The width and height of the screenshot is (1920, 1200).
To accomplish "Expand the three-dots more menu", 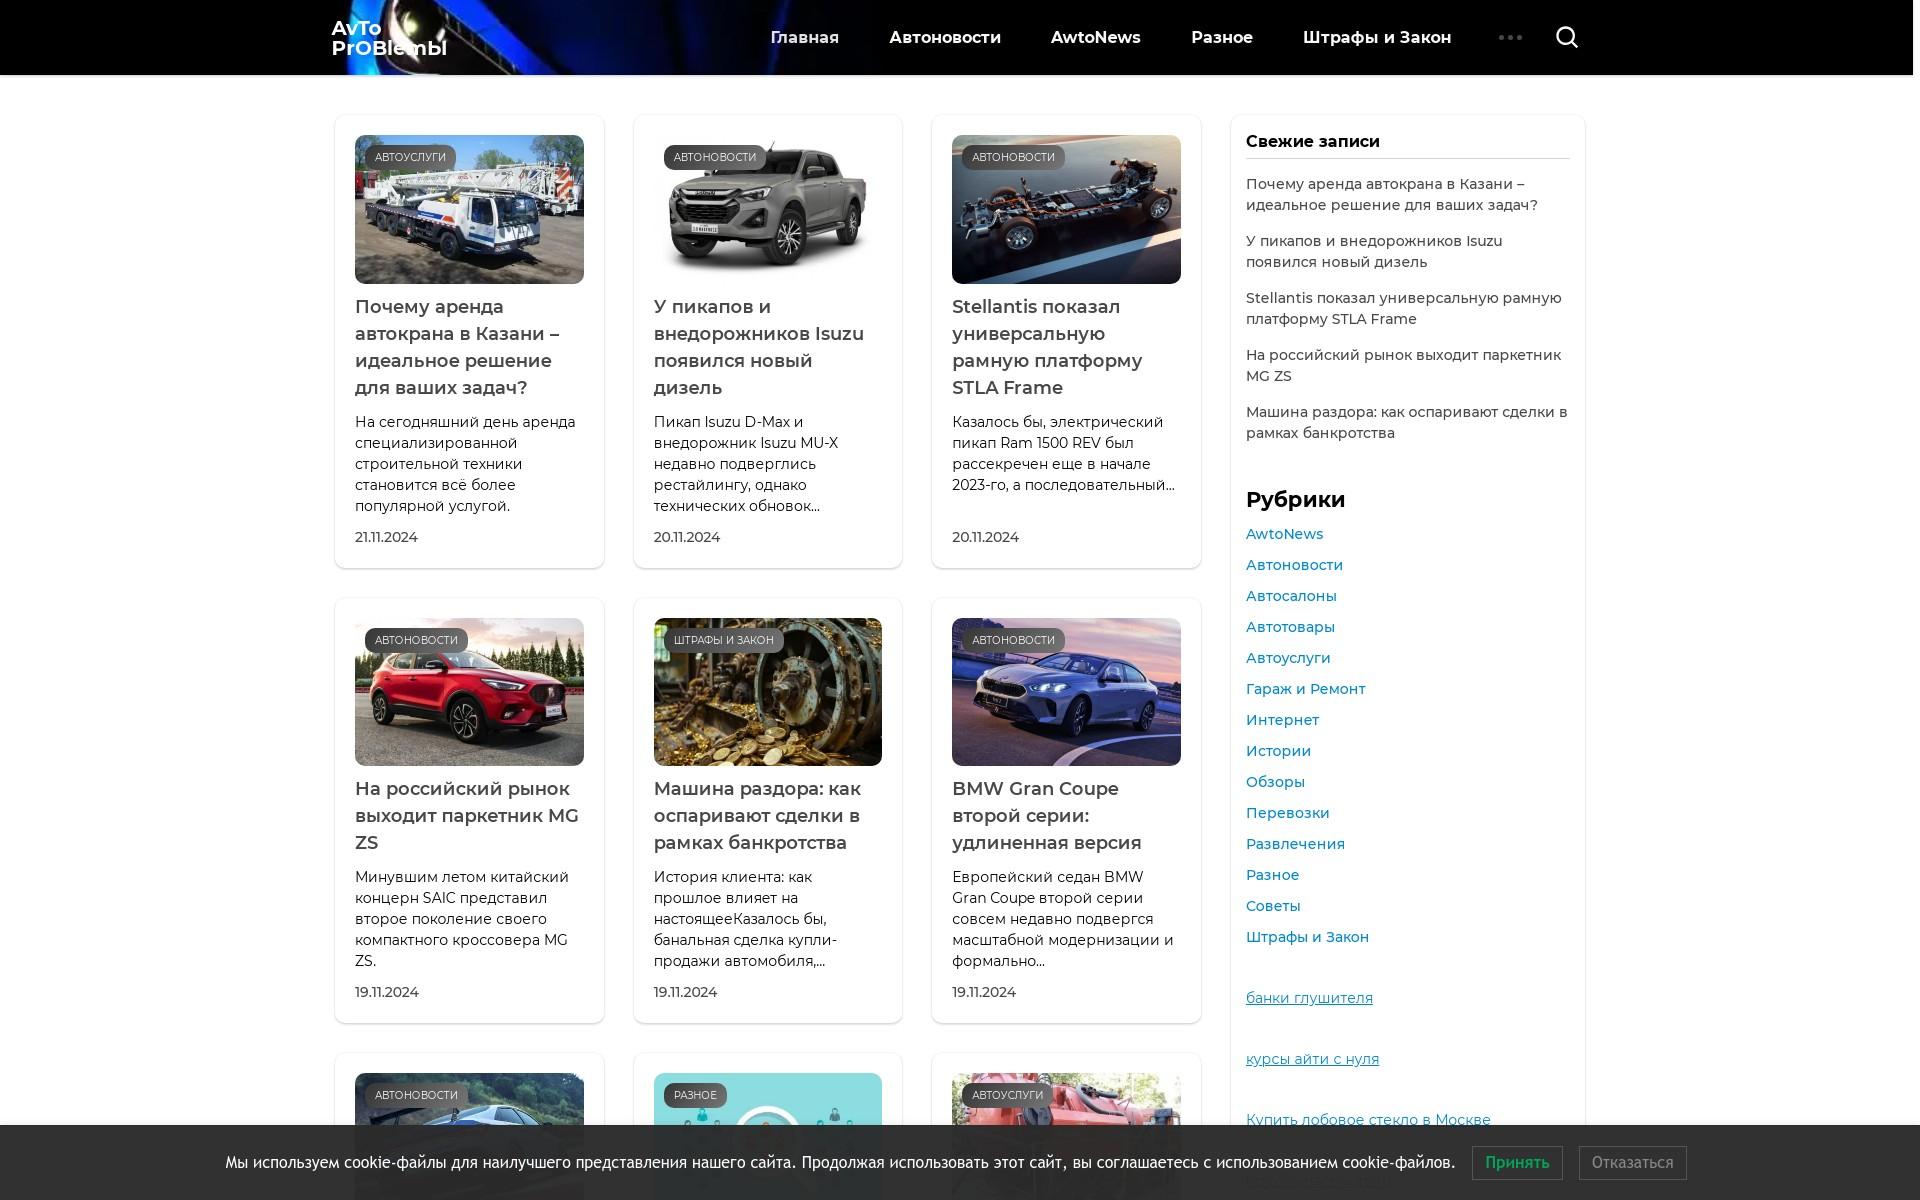I will (x=1510, y=38).
